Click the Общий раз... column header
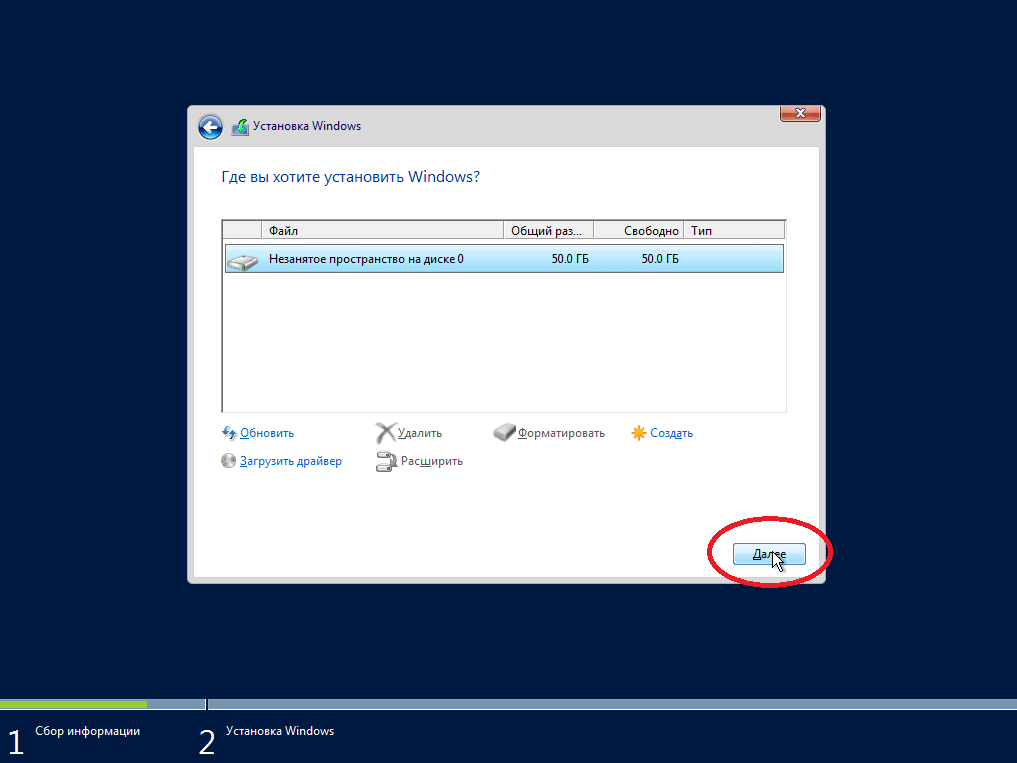The height and width of the screenshot is (763, 1017). point(548,231)
